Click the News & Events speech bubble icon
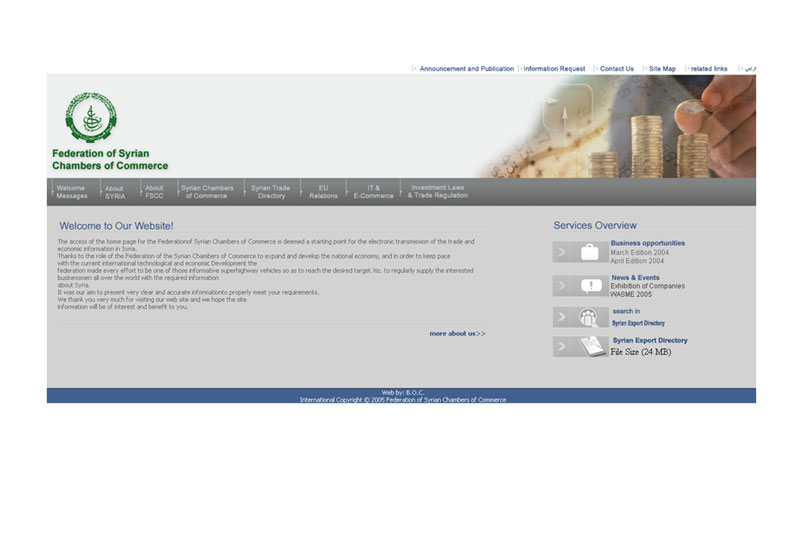The height and width of the screenshot is (543, 800). point(590,286)
